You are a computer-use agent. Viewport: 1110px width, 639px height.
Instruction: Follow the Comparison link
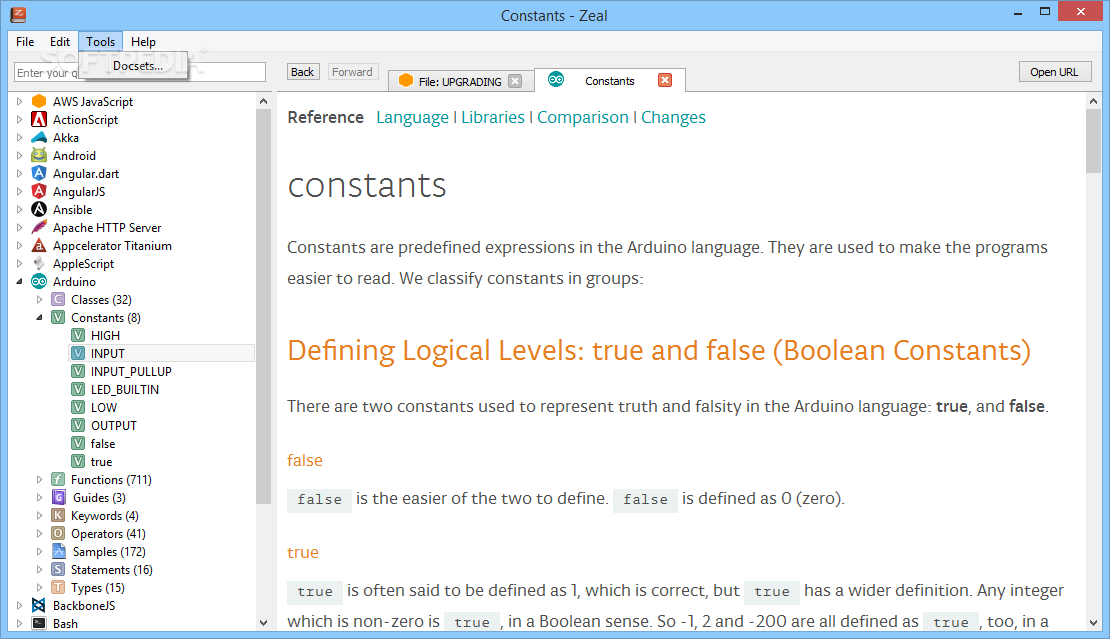pyautogui.click(x=583, y=117)
